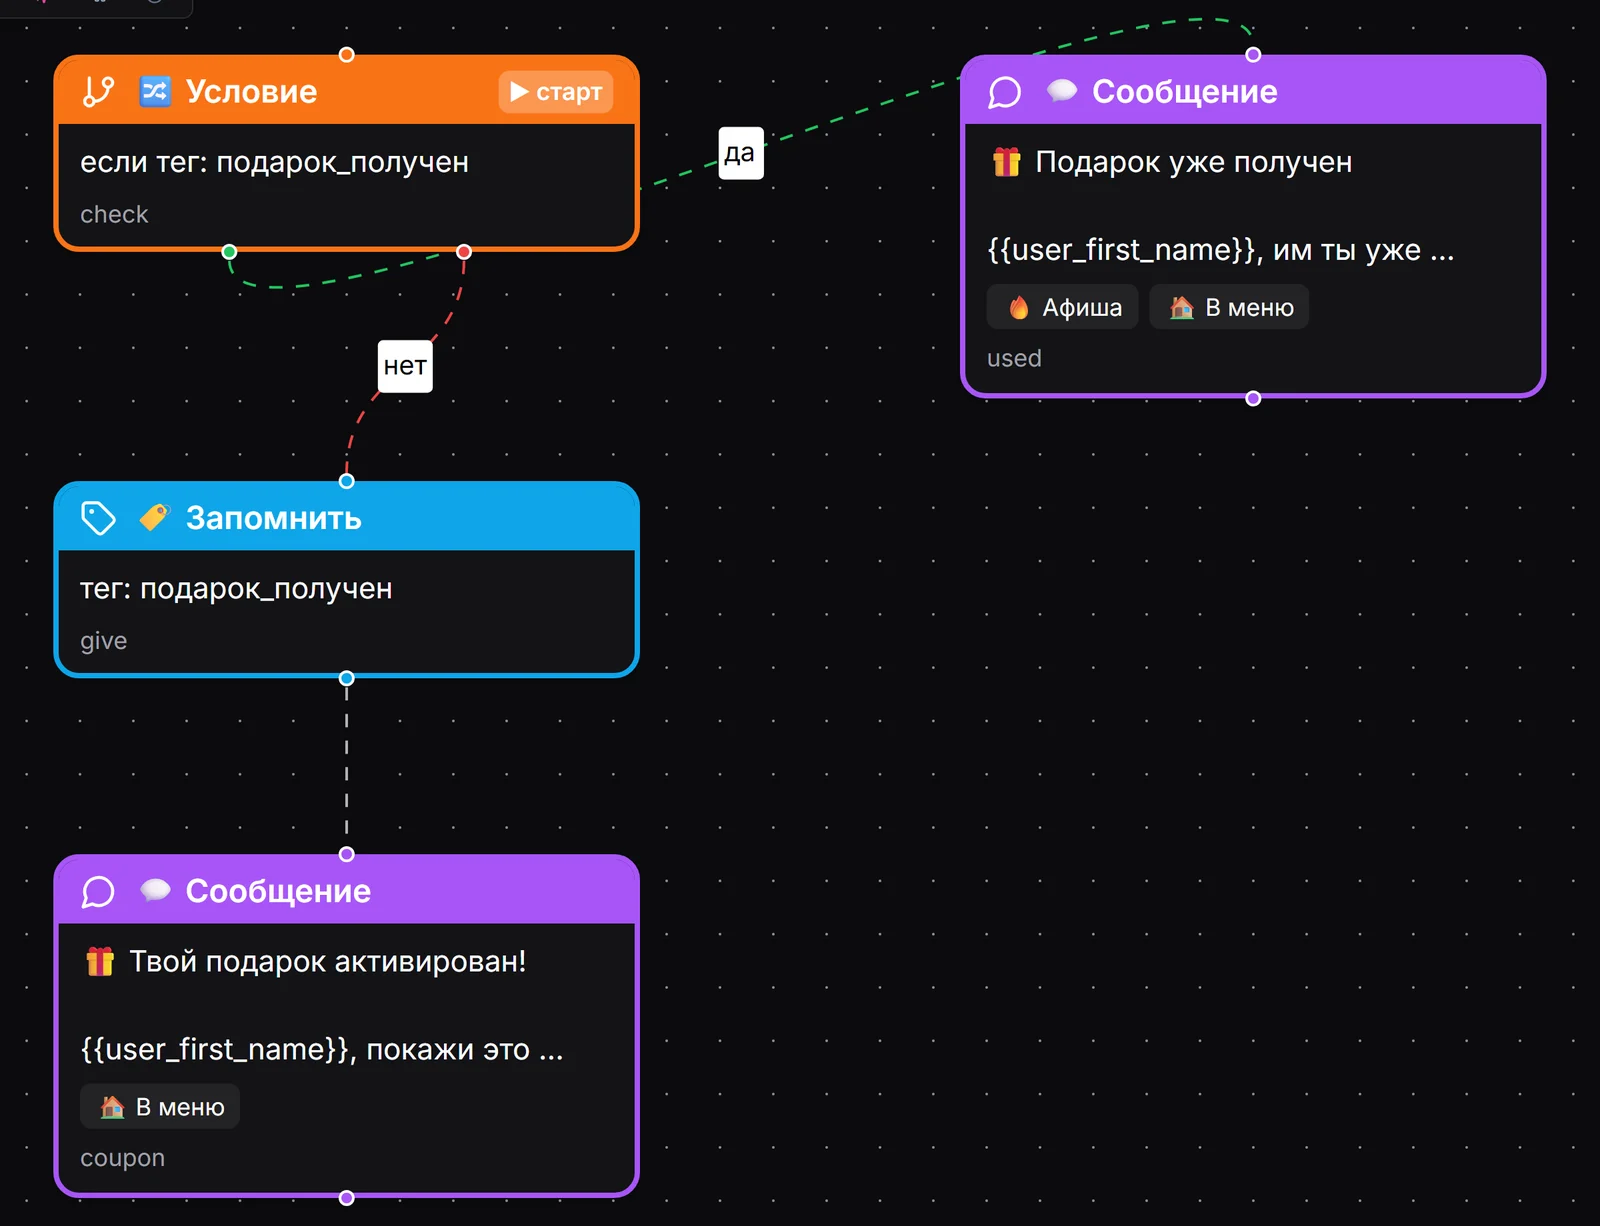Image resolution: width=1600 pixels, height=1226 pixels.
Task: Click the Твой подарок активирован! message text
Action: 327,961
